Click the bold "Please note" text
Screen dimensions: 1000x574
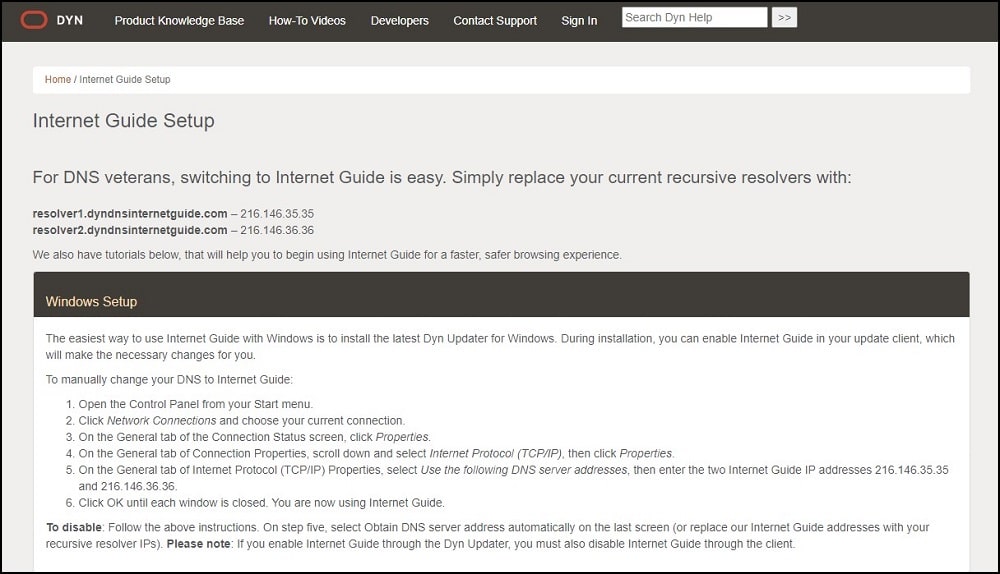click(x=198, y=544)
